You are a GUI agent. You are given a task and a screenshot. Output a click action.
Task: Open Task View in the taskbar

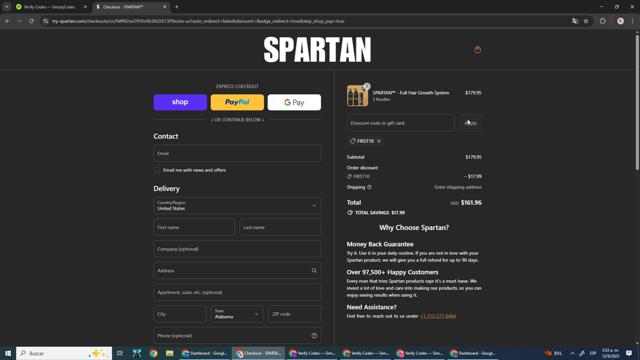[x=120, y=353]
